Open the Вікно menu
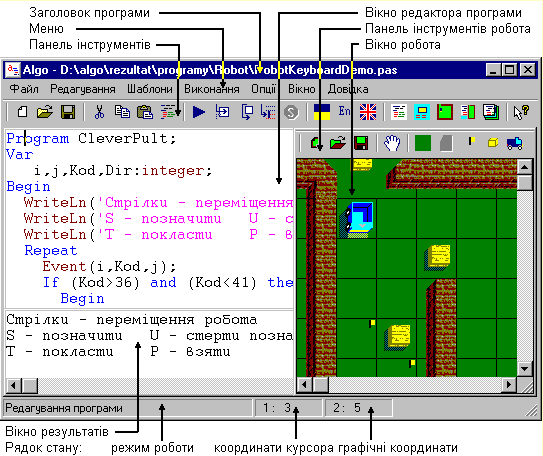Screen dimensions: 543x456 (x=302, y=89)
